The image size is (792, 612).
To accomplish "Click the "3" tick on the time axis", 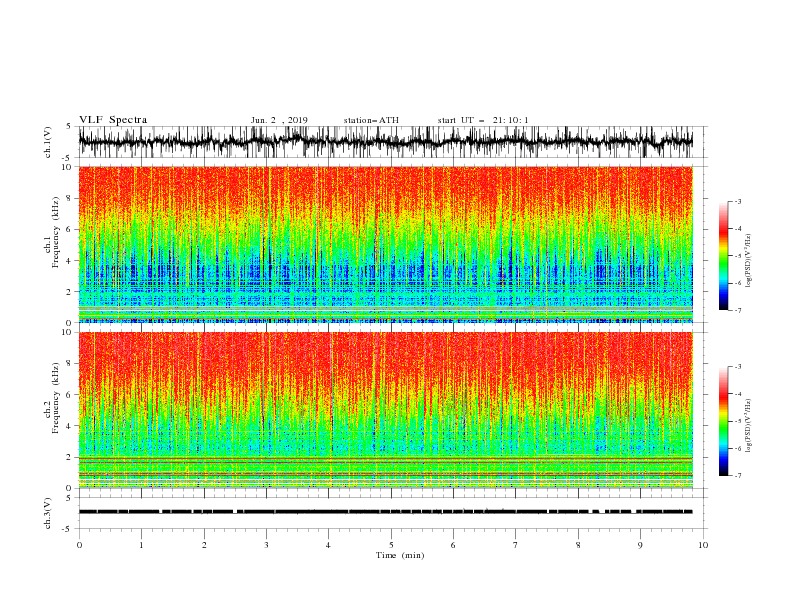I will 266,545.
